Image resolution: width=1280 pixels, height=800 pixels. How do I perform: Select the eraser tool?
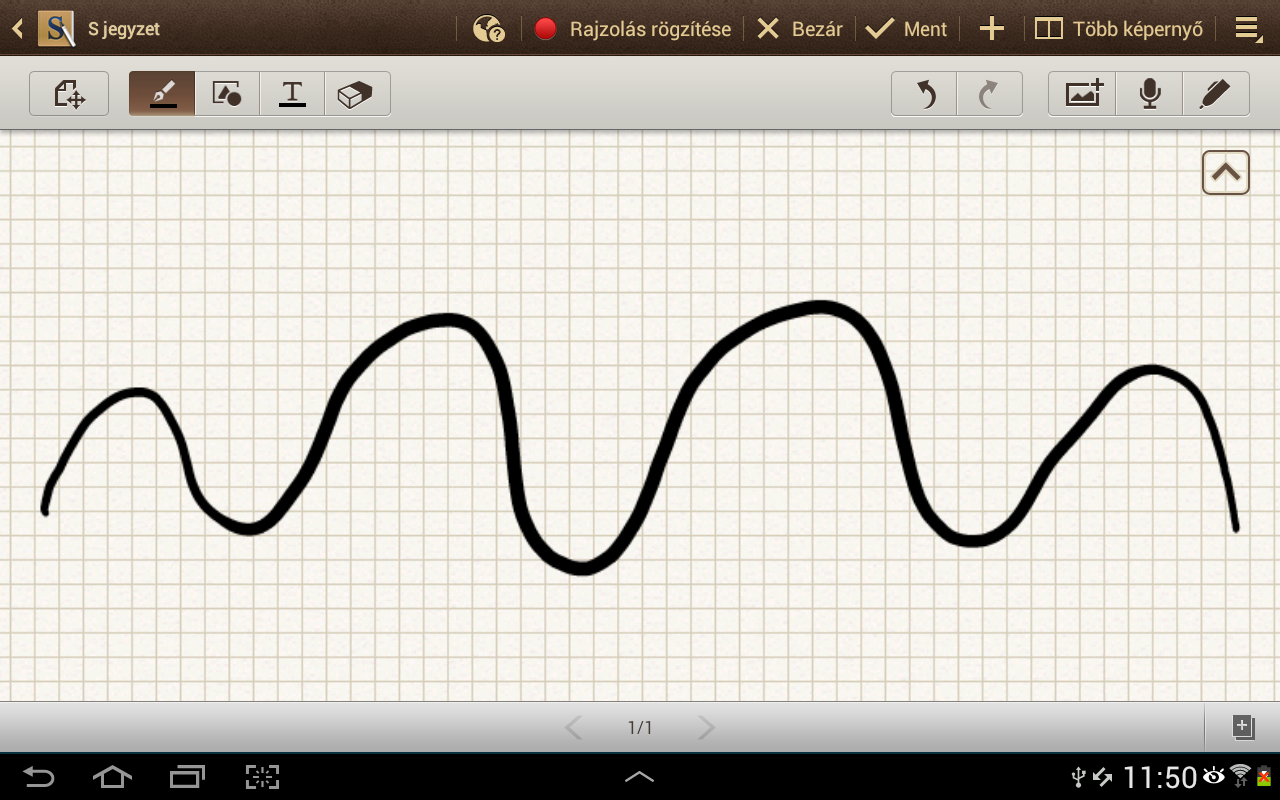[x=356, y=94]
